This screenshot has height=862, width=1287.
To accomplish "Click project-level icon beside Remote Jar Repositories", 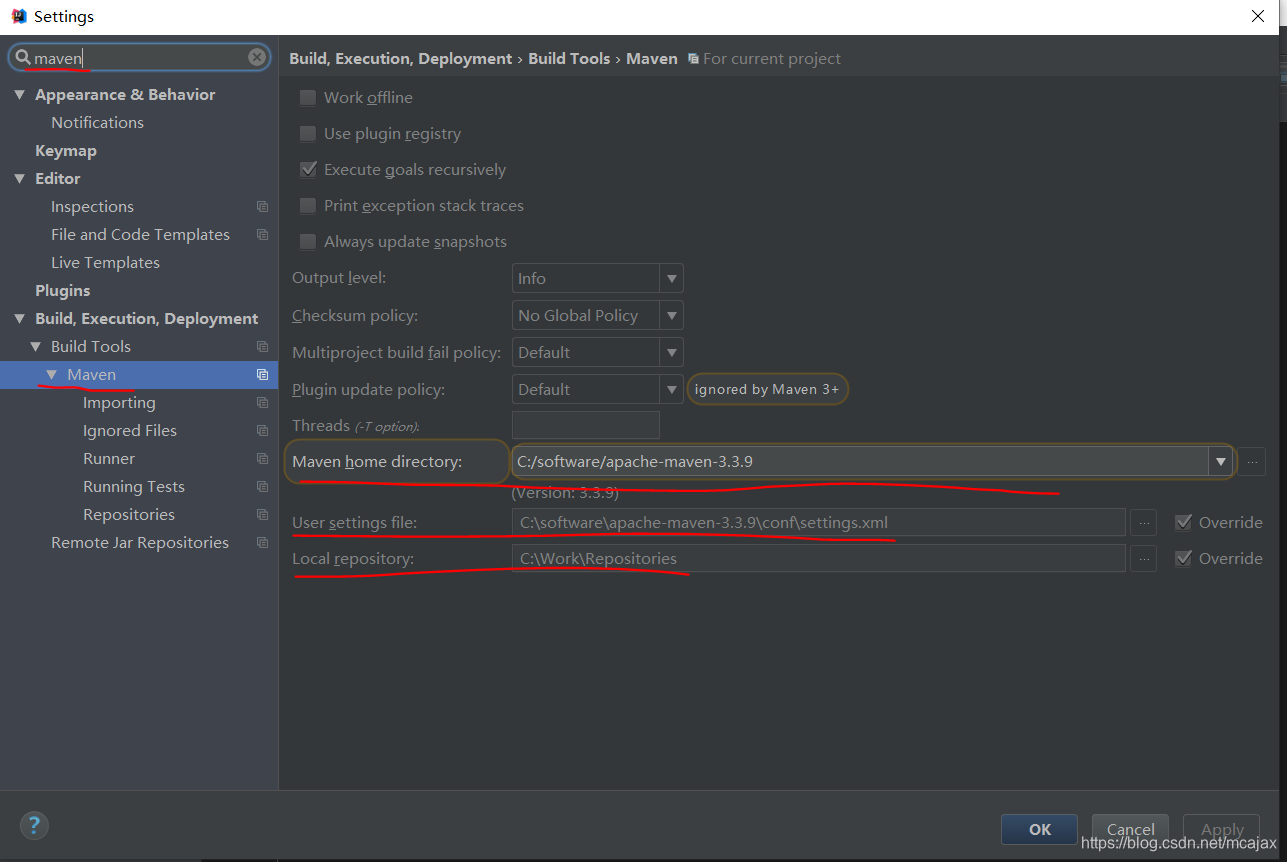I will point(262,543).
